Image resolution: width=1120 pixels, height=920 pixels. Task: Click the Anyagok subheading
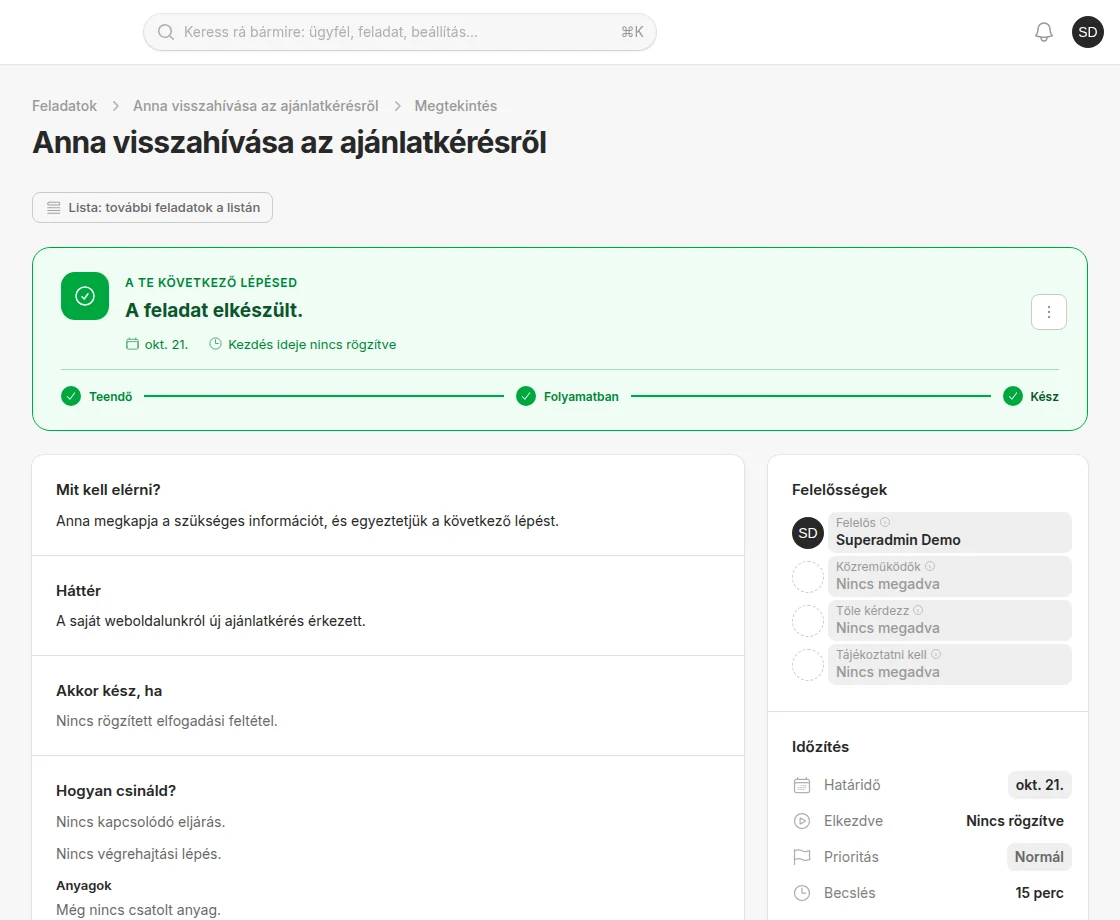point(84,886)
